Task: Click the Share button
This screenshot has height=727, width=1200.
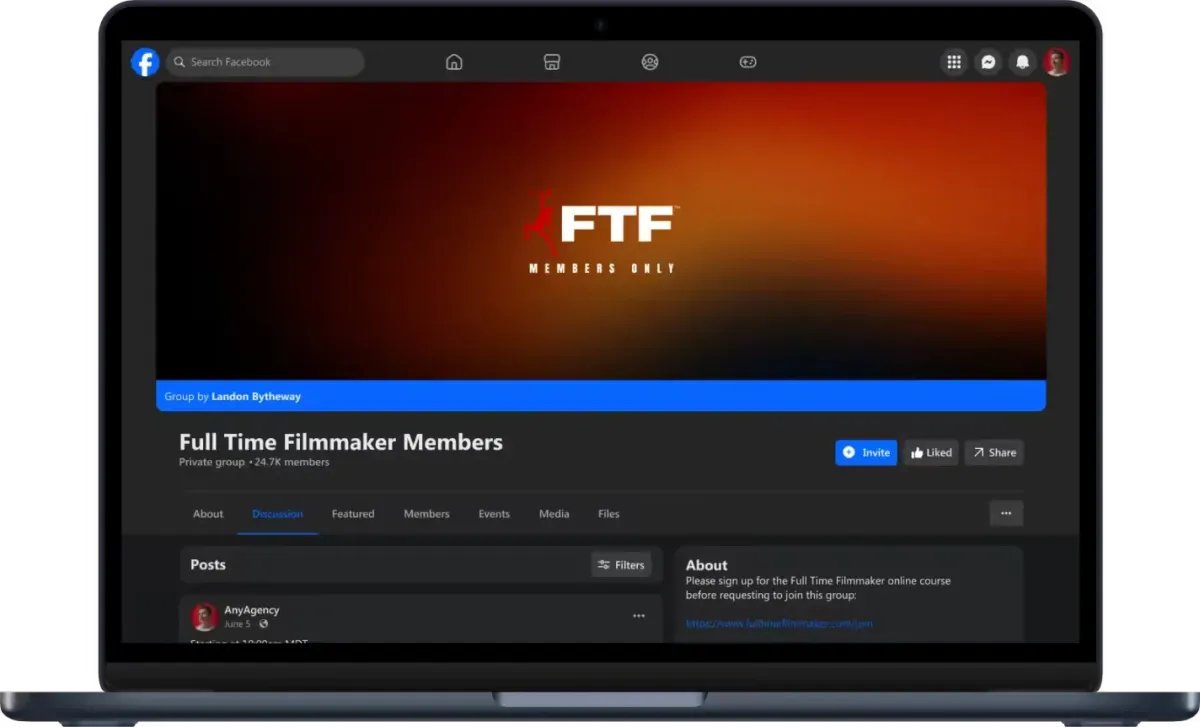Action: tap(994, 453)
